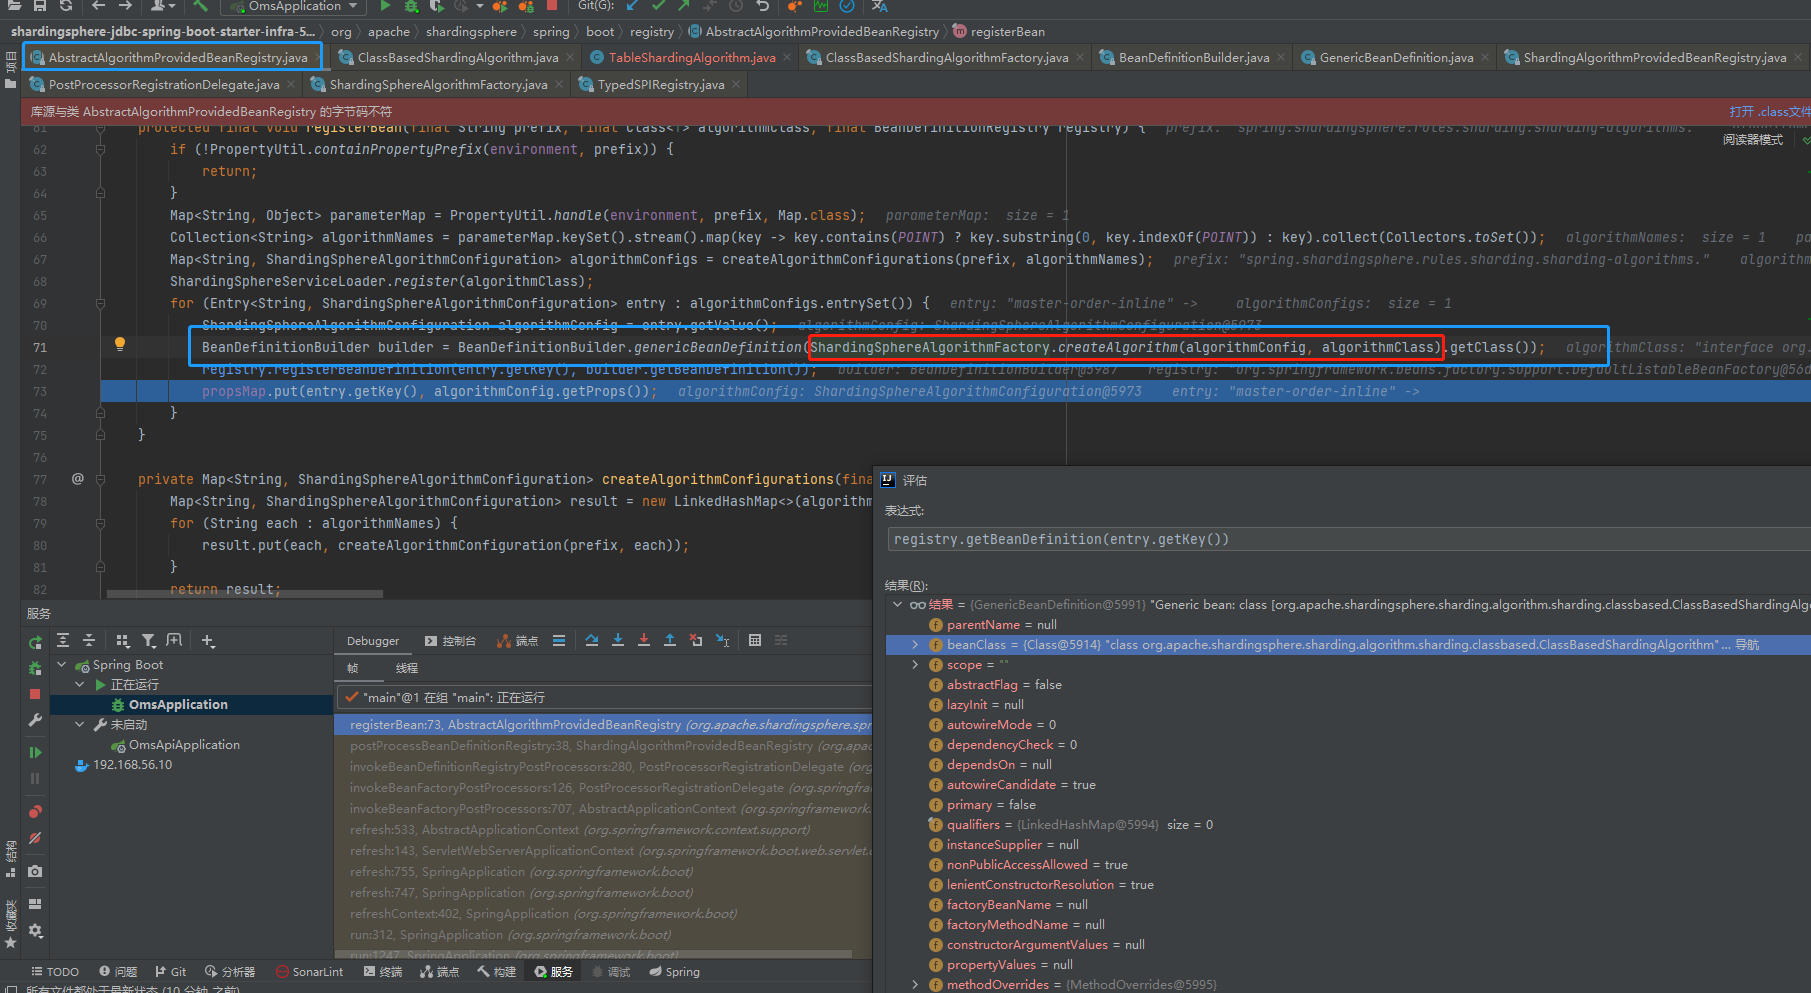Select the 'primary = false' field row
The height and width of the screenshot is (993, 1811).
(x=1347, y=804)
